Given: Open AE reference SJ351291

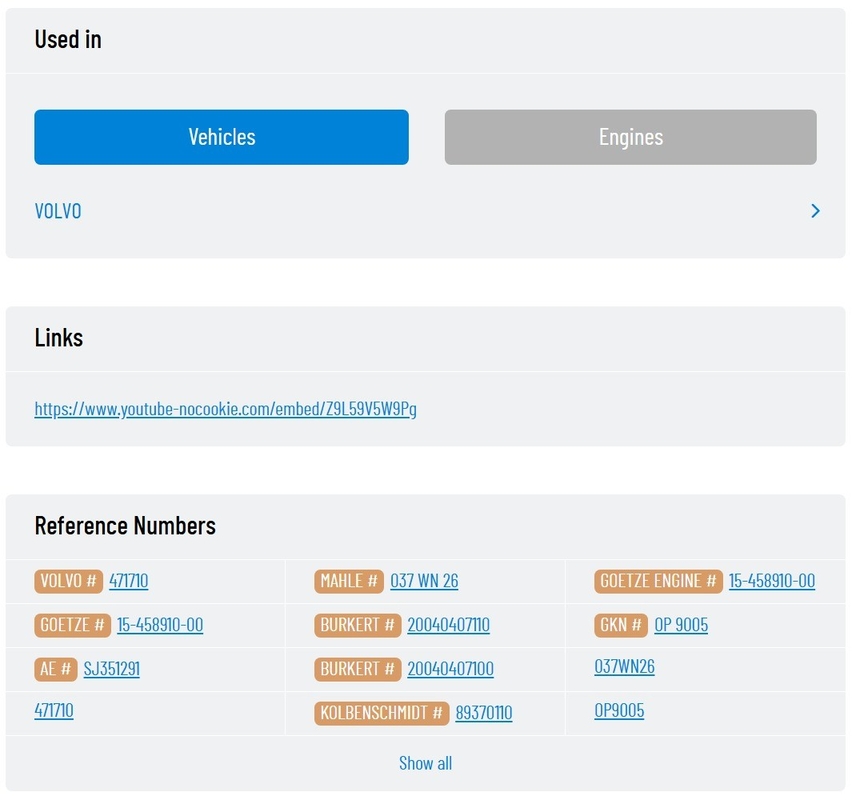Looking at the screenshot, I should point(111,669).
